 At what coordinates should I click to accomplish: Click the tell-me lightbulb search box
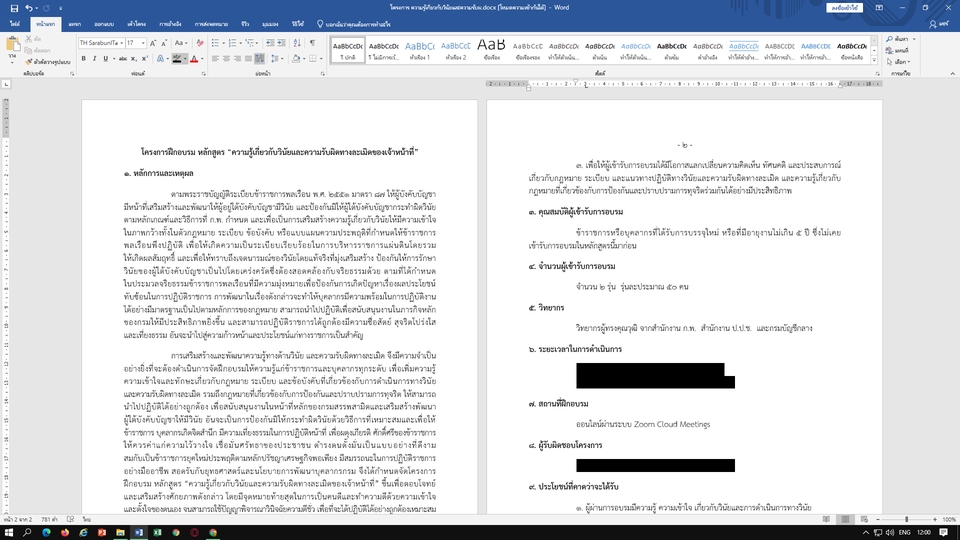(353, 24)
